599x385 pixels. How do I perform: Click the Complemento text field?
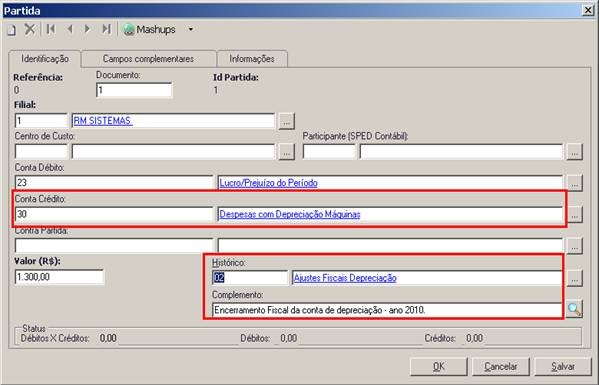click(387, 310)
